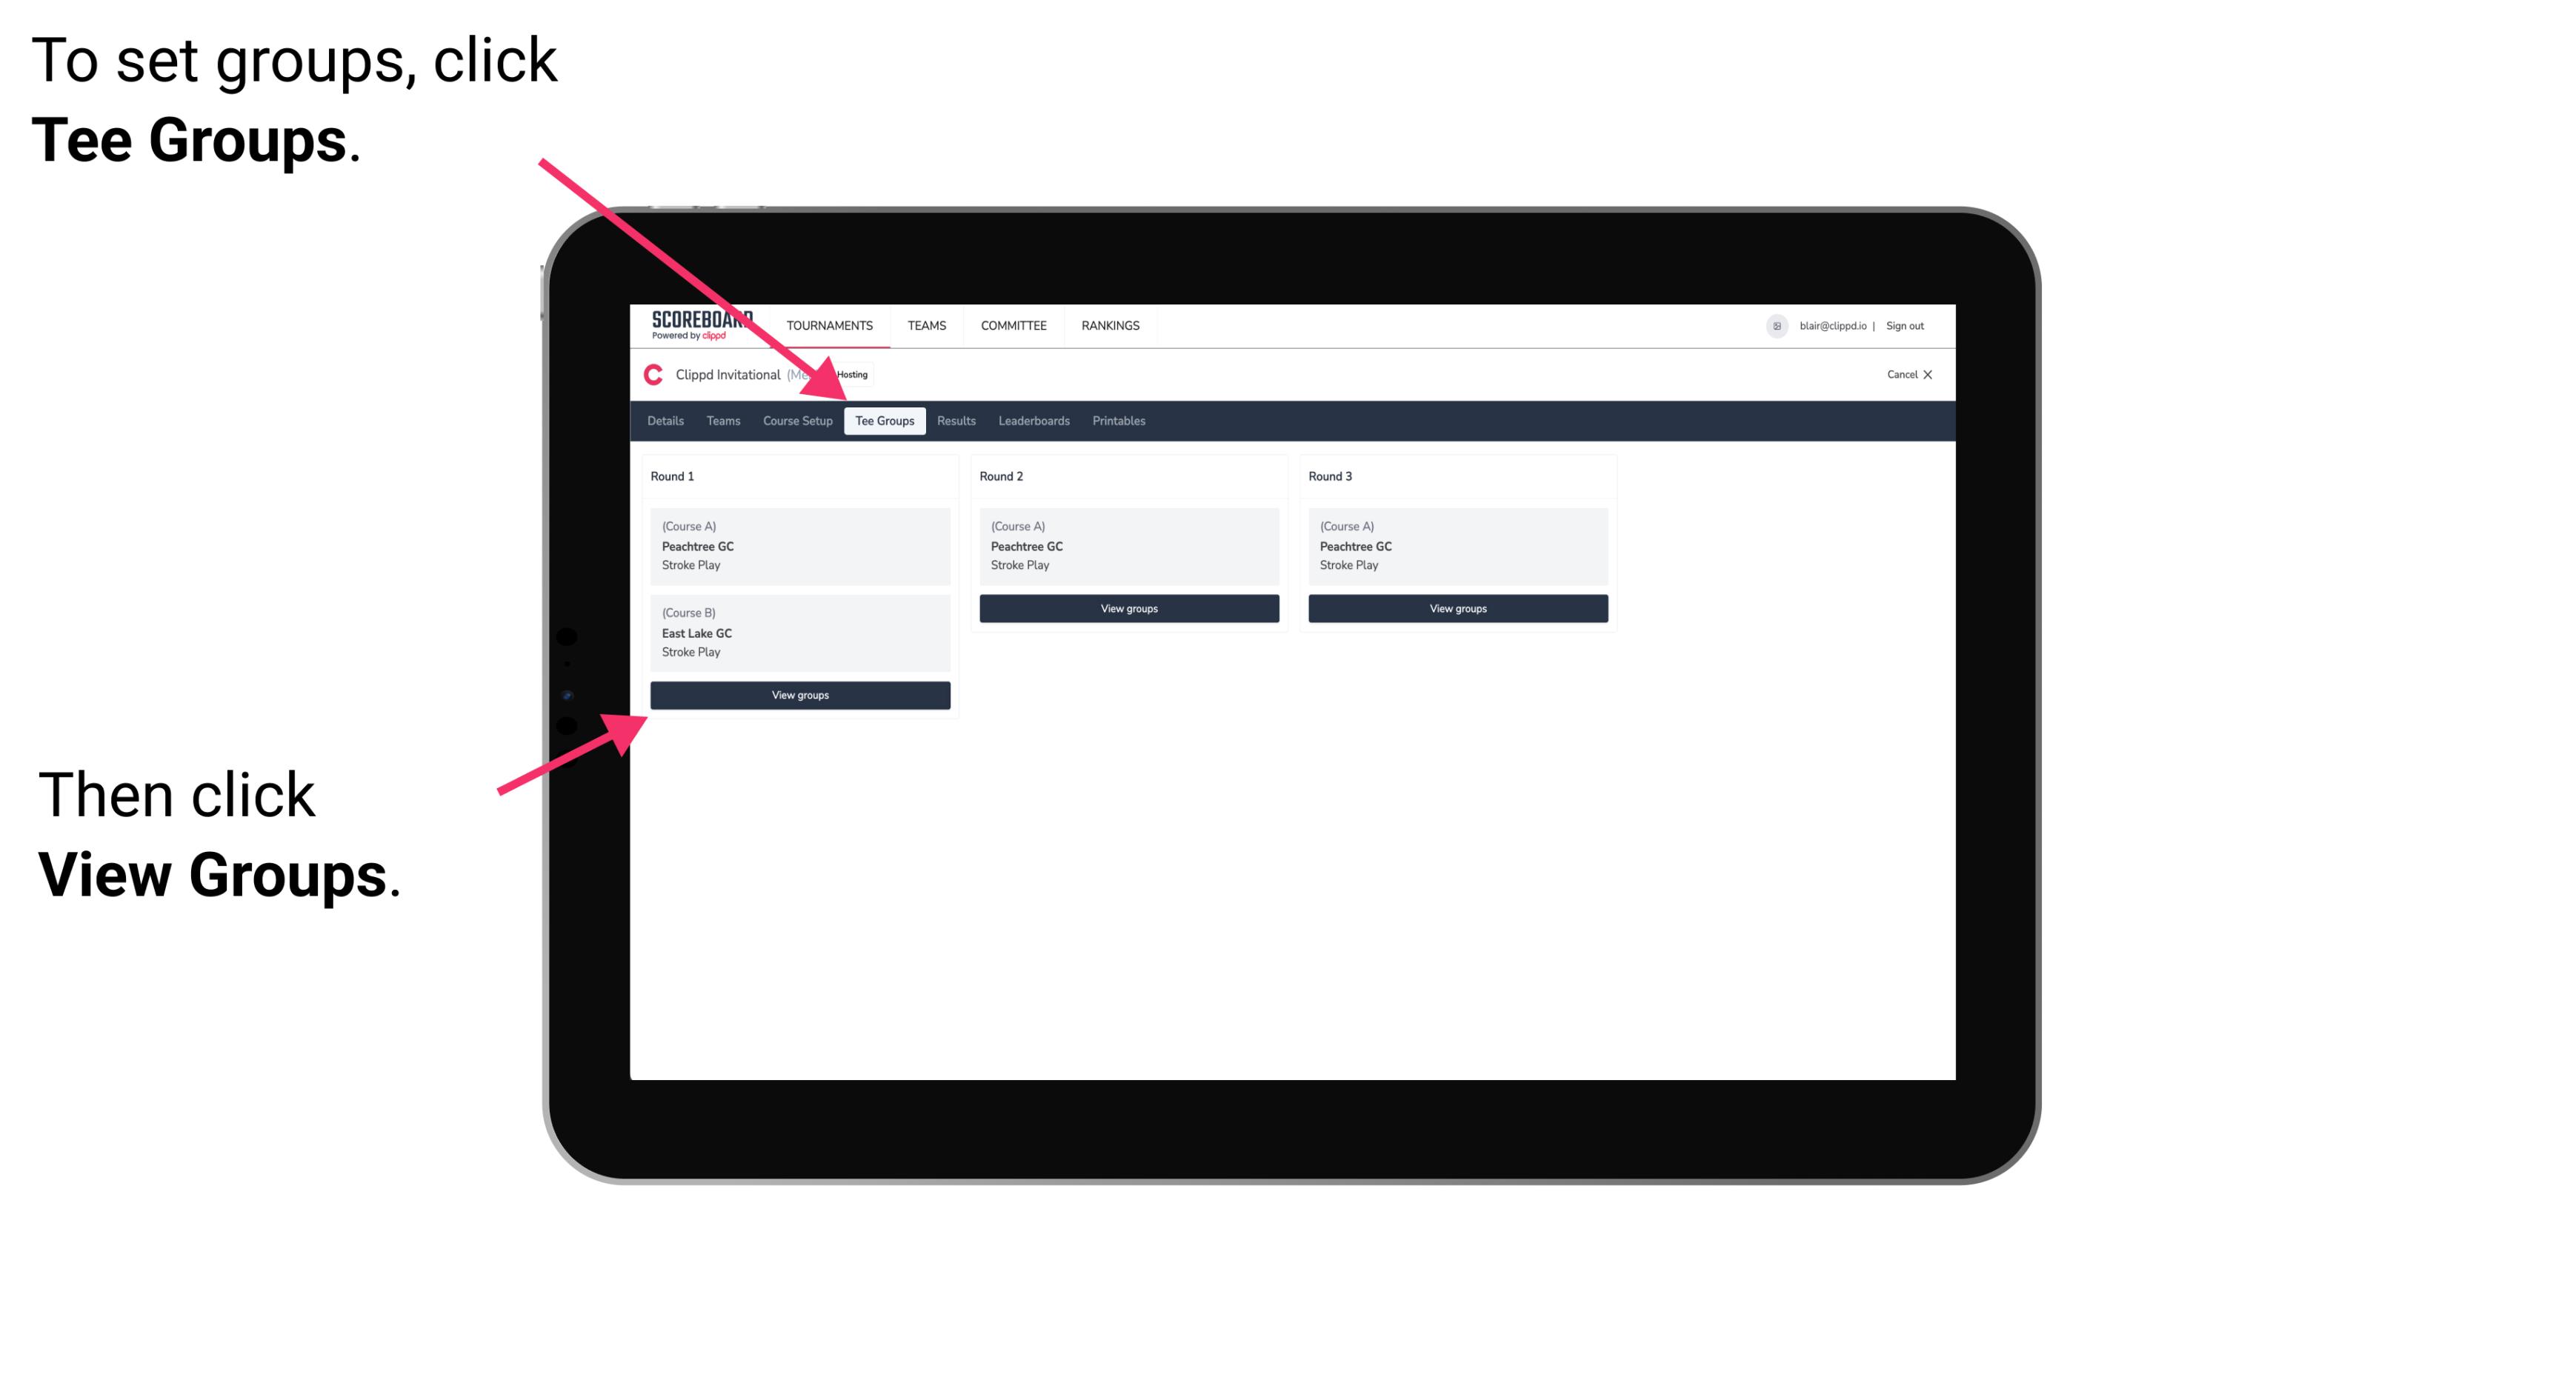Select the Results tab
The image size is (2576, 1386).
coord(954,422)
